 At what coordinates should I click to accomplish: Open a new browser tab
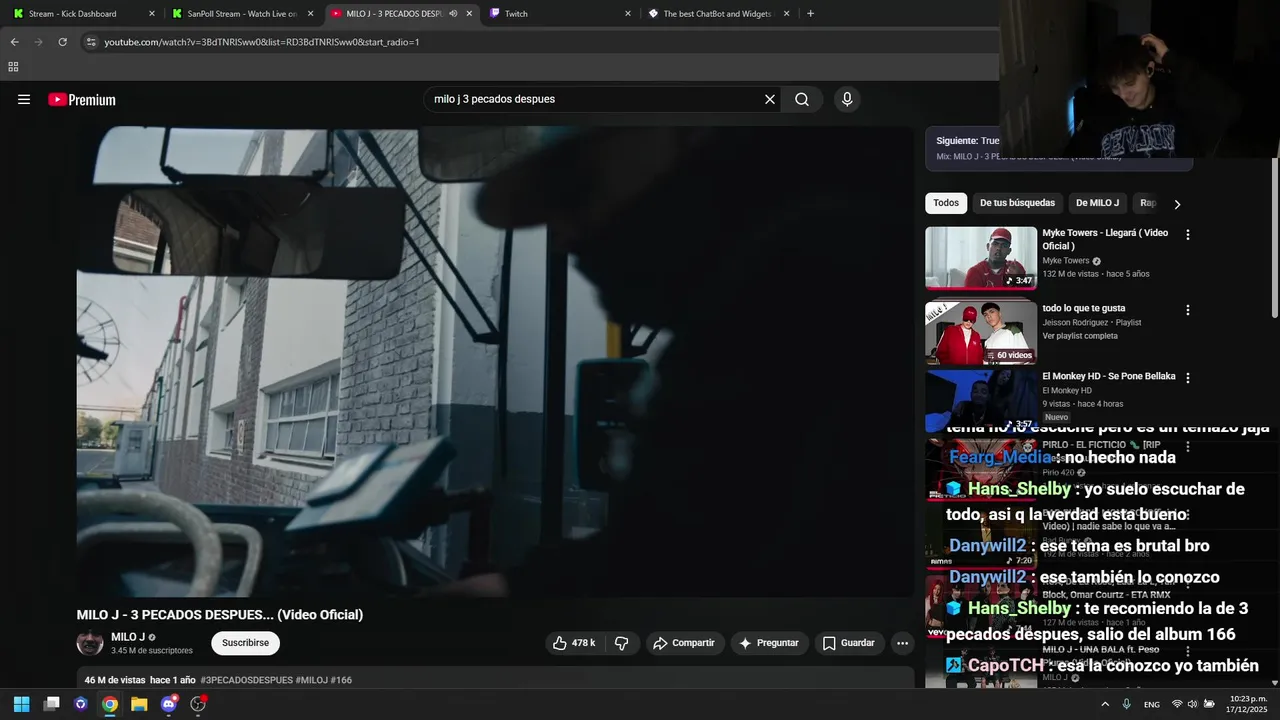click(810, 14)
